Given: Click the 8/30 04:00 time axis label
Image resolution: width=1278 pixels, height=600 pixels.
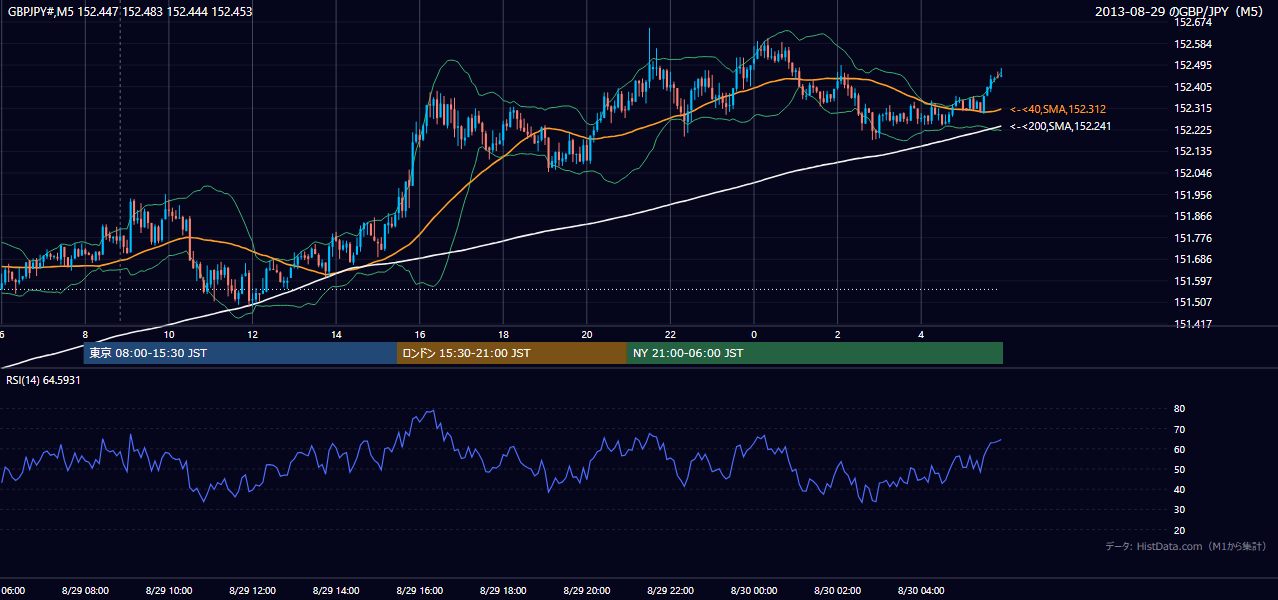Looking at the screenshot, I should [x=921, y=591].
